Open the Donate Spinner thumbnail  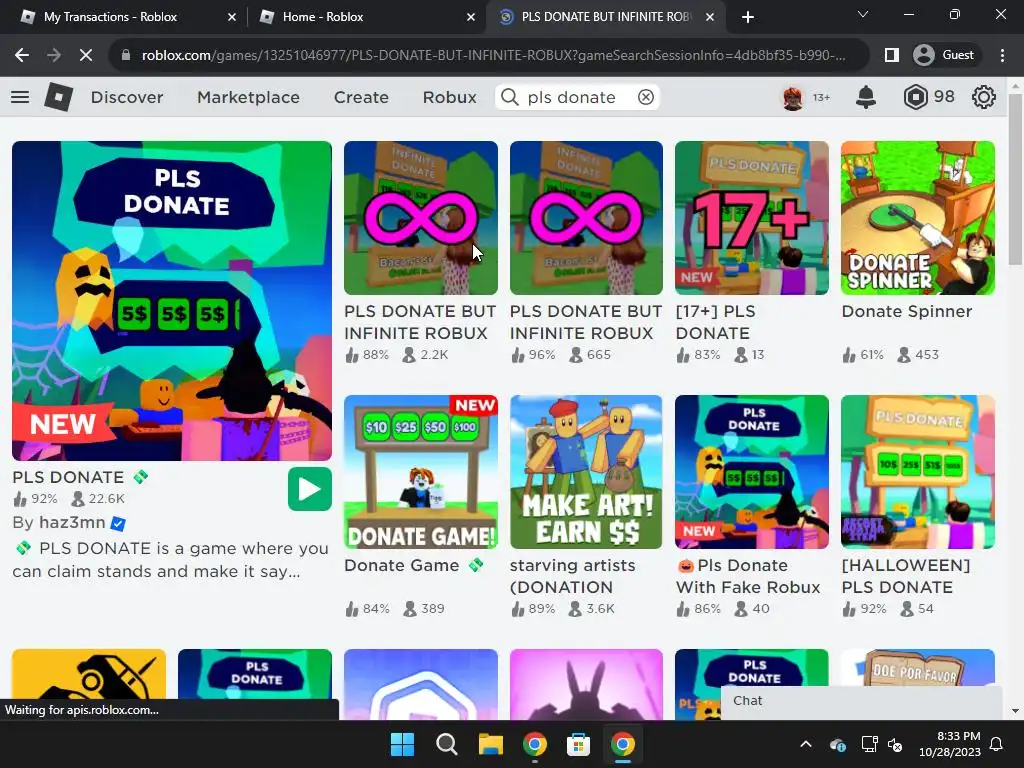pyautogui.click(x=918, y=218)
